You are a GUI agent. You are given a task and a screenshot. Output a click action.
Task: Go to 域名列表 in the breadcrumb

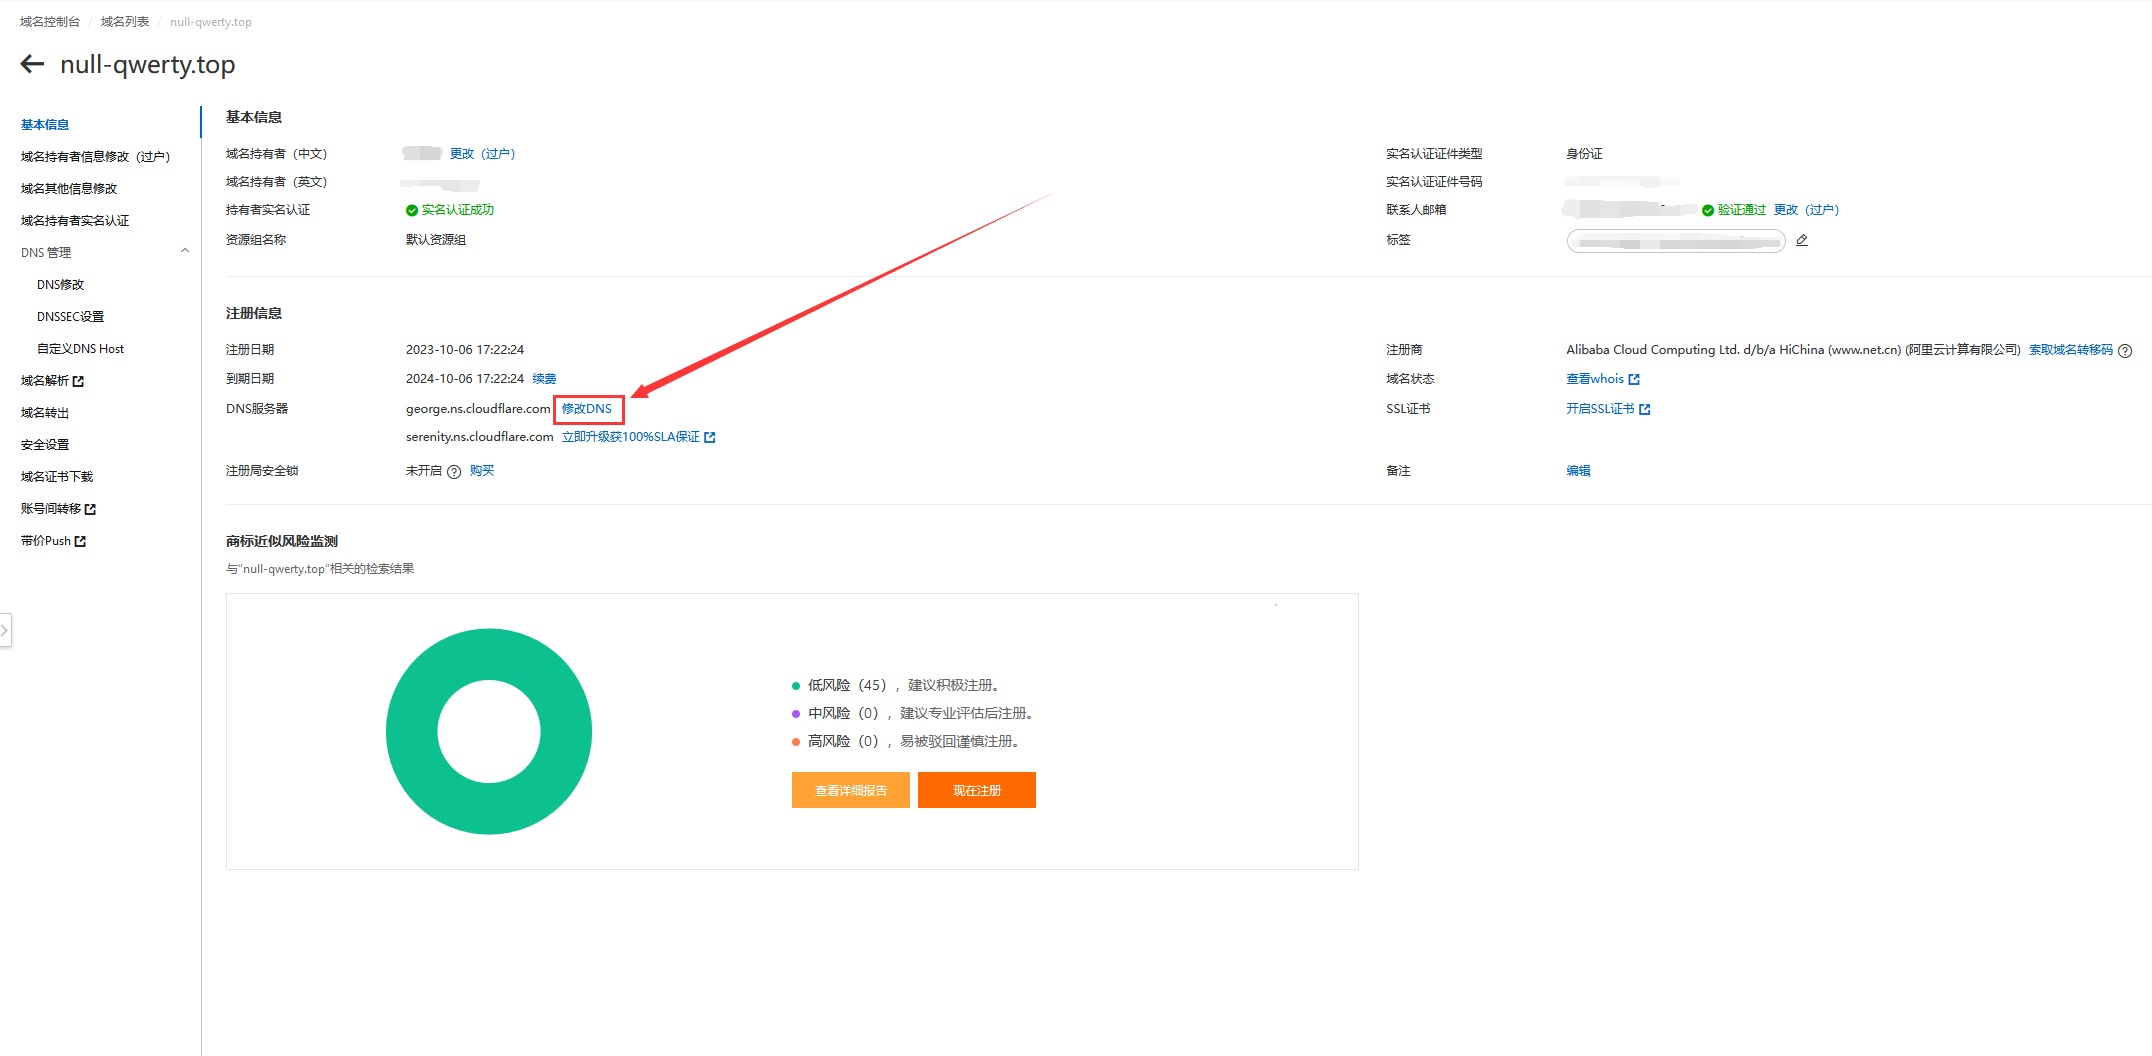[x=125, y=22]
